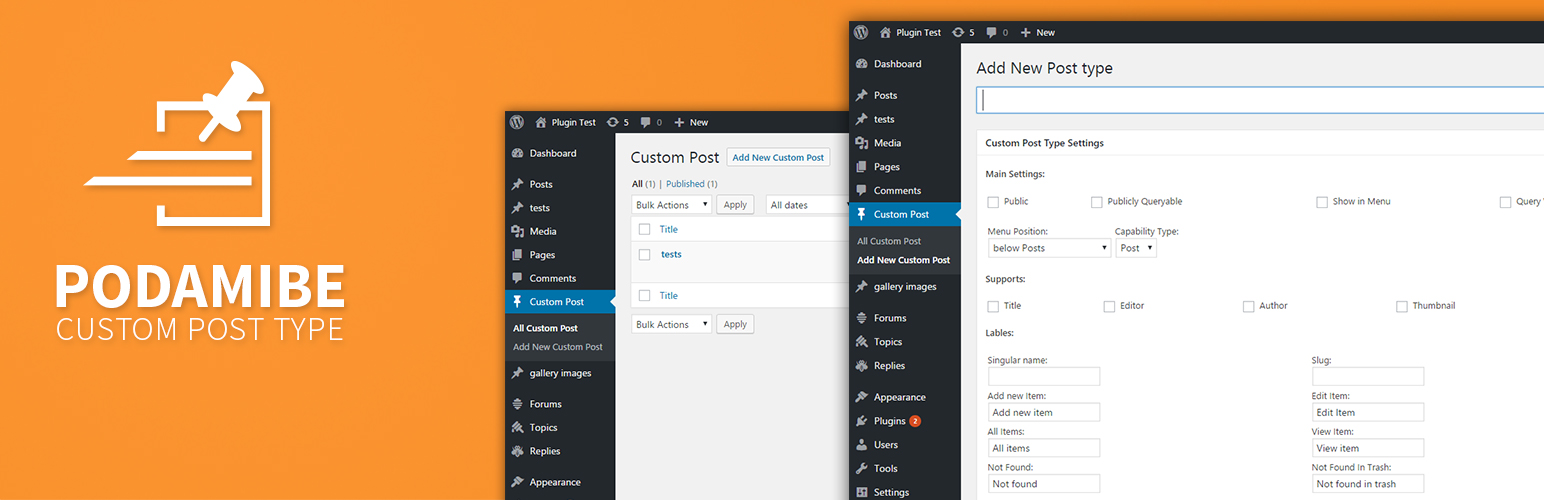The image size is (1544, 500).
Task: Sort by Title column header link
Action: [x=668, y=229]
